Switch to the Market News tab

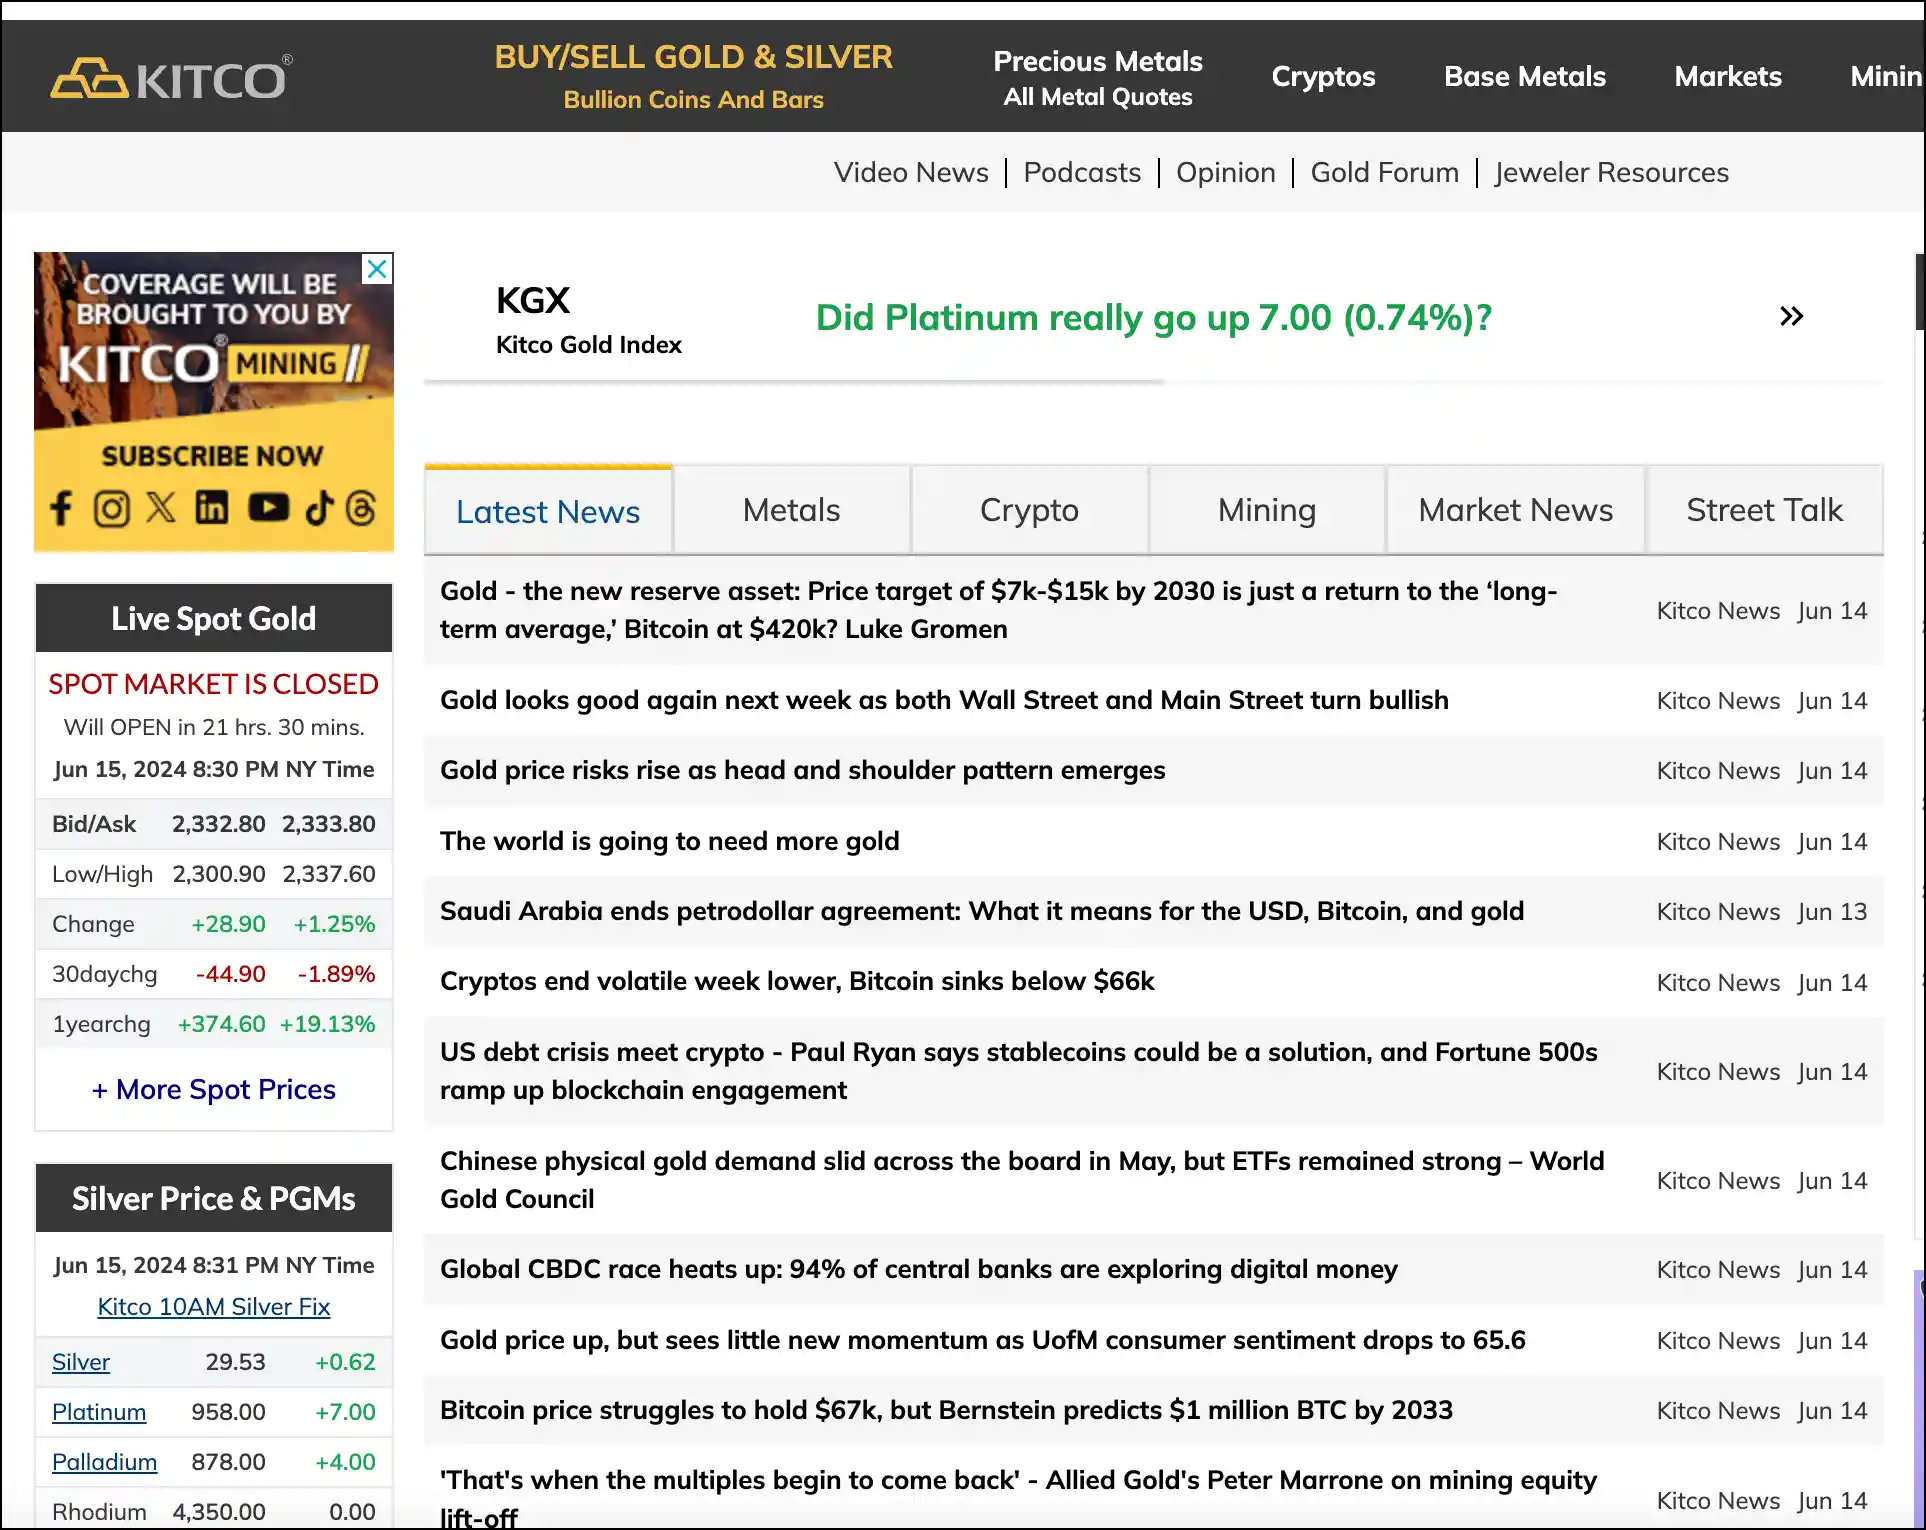pyautogui.click(x=1515, y=510)
